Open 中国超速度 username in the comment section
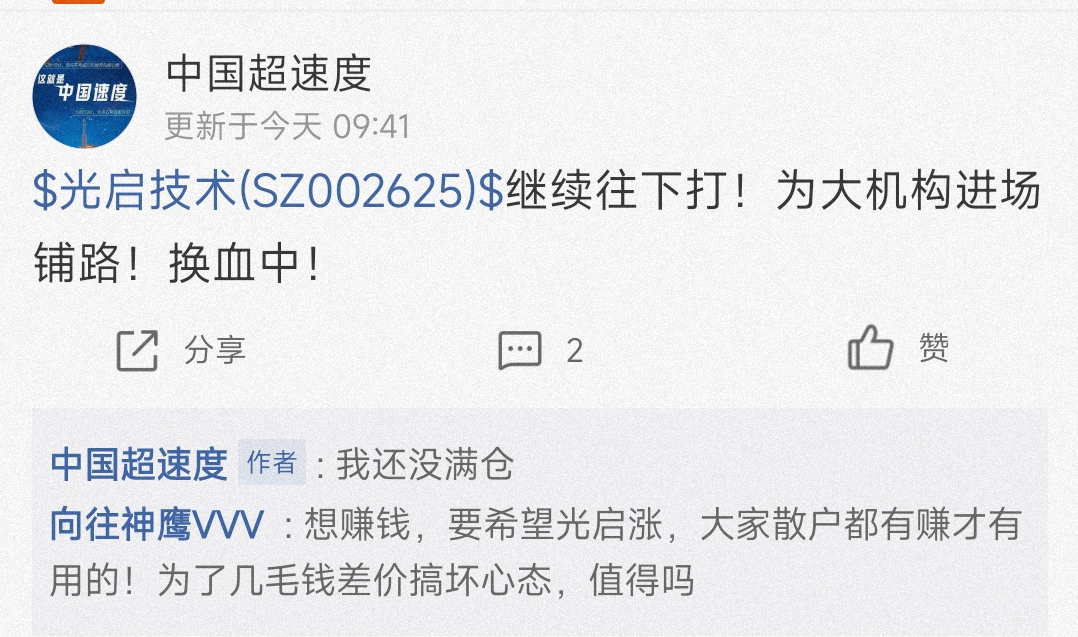Image resolution: width=1078 pixels, height=637 pixels. (x=139, y=464)
